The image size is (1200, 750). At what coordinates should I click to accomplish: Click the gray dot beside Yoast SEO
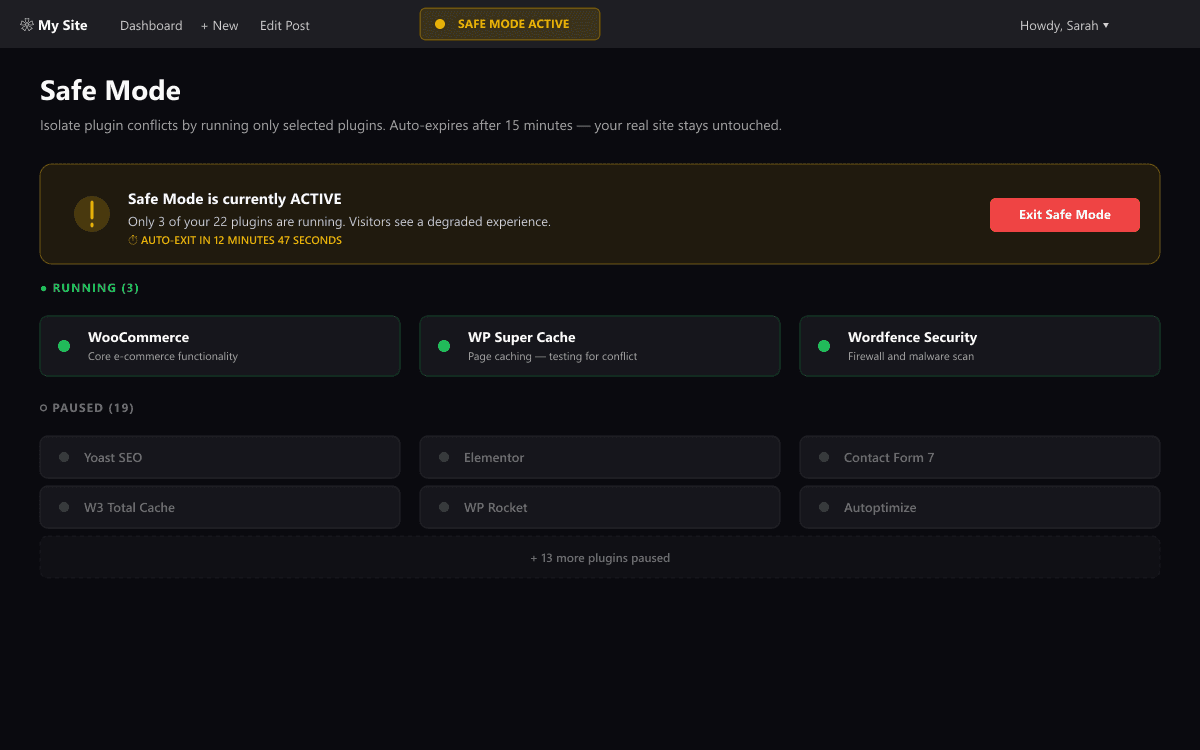(x=64, y=457)
